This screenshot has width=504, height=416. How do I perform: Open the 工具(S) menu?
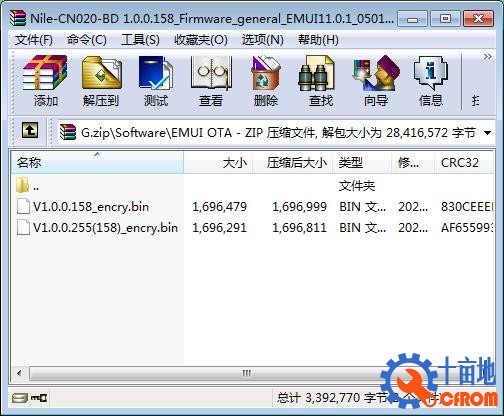click(x=140, y=40)
